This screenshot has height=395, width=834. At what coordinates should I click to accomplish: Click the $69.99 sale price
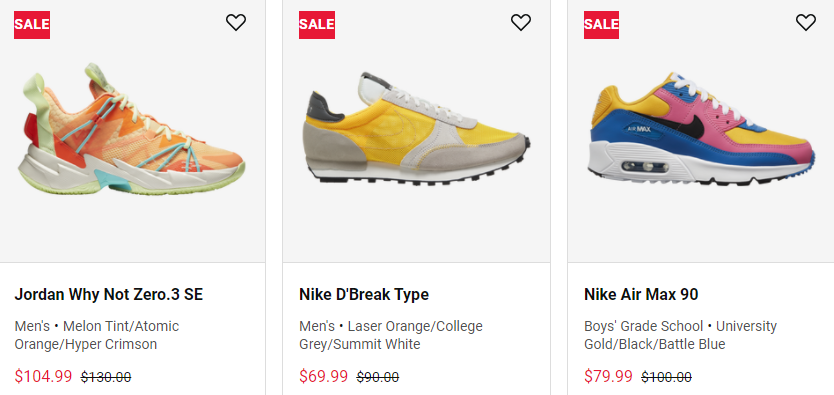323,376
